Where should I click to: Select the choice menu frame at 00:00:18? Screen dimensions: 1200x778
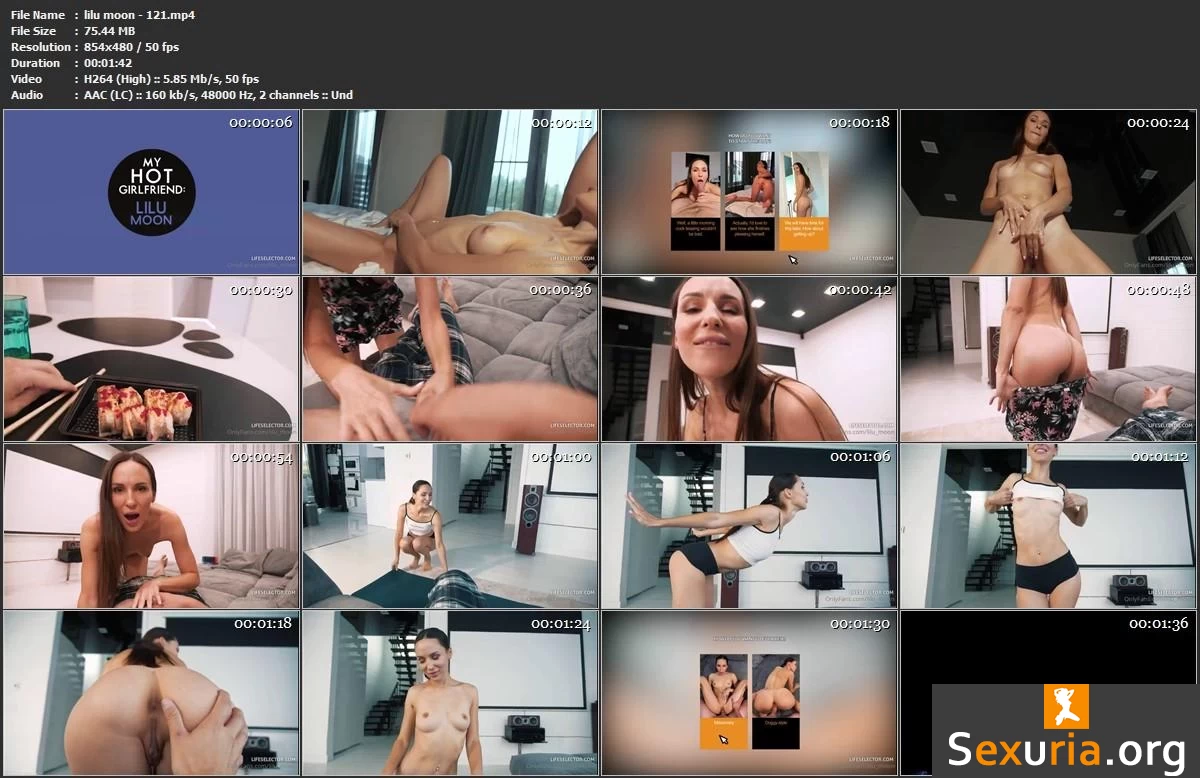pyautogui.click(x=749, y=192)
